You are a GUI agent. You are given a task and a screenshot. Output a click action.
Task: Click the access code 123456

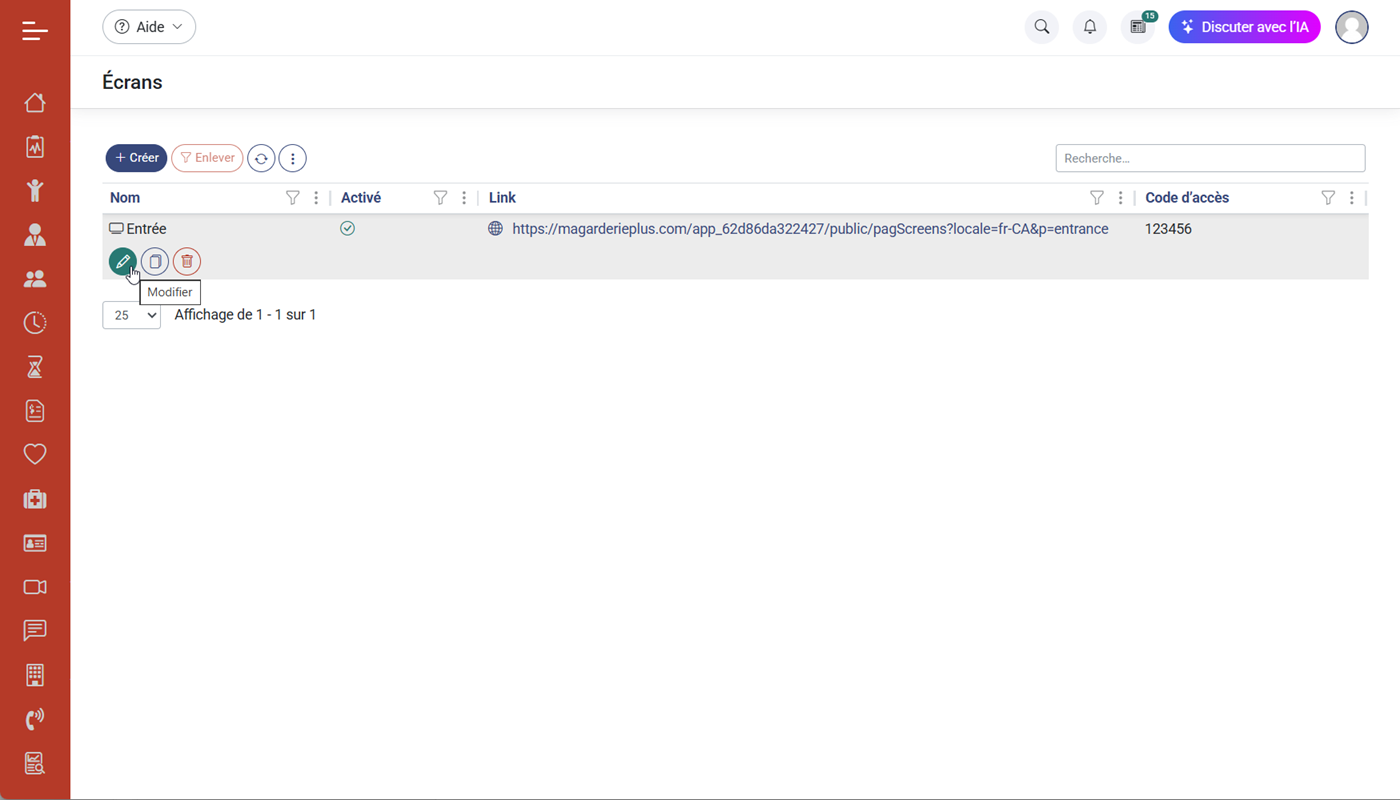pos(1168,229)
